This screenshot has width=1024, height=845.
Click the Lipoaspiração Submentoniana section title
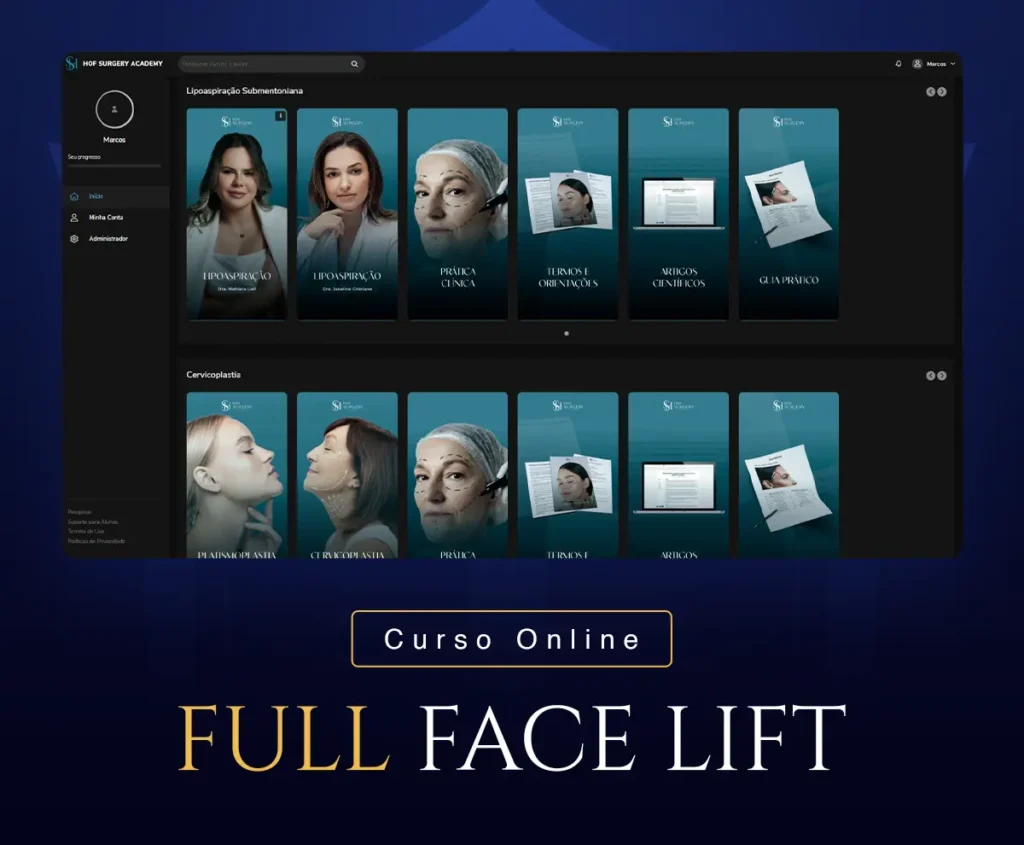244,91
